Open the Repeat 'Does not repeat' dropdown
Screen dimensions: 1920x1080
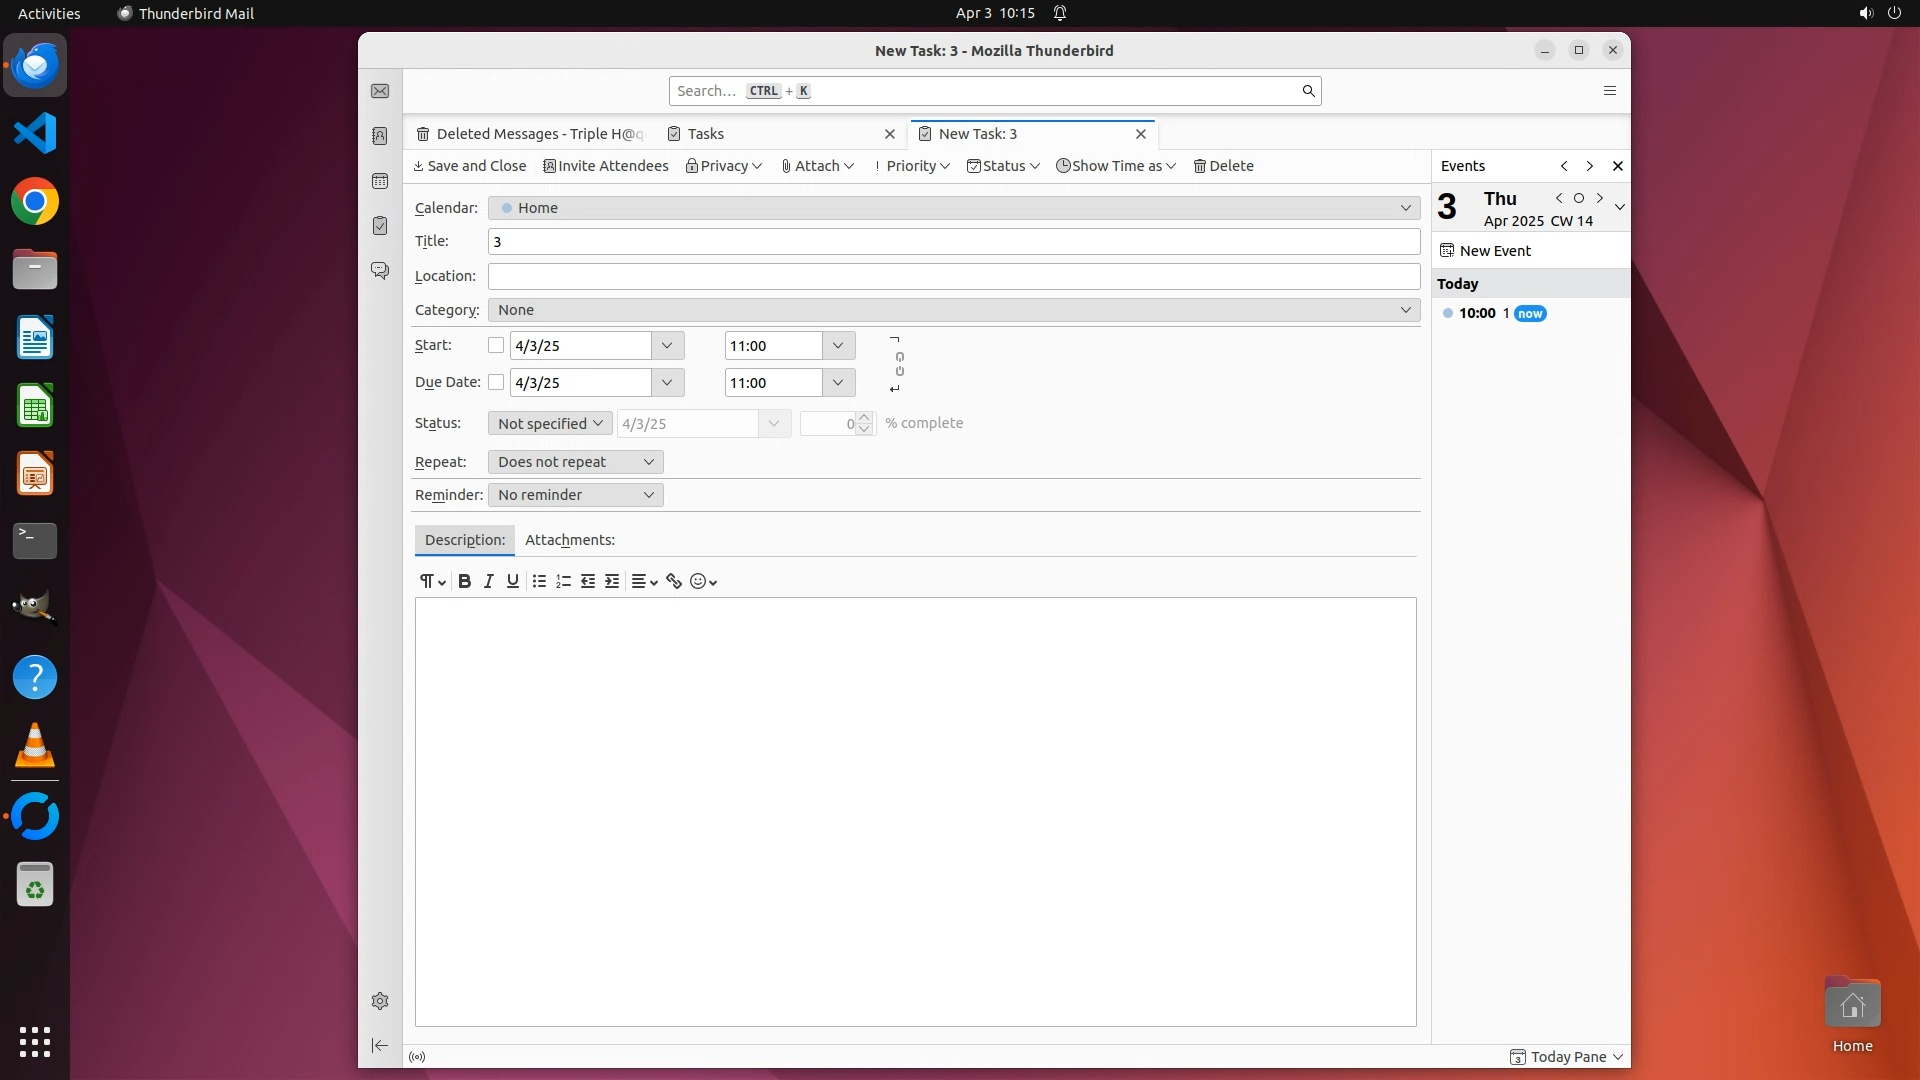tap(575, 462)
